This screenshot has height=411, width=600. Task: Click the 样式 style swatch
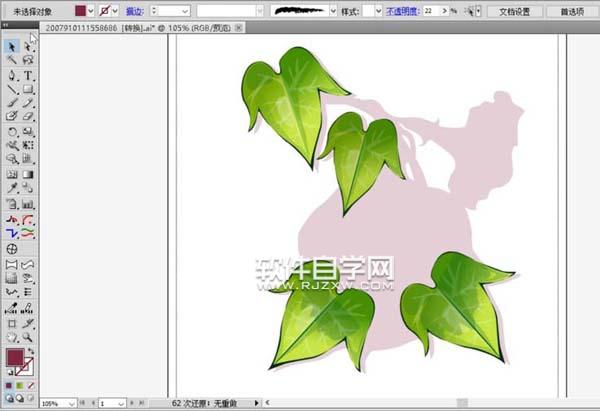click(368, 11)
